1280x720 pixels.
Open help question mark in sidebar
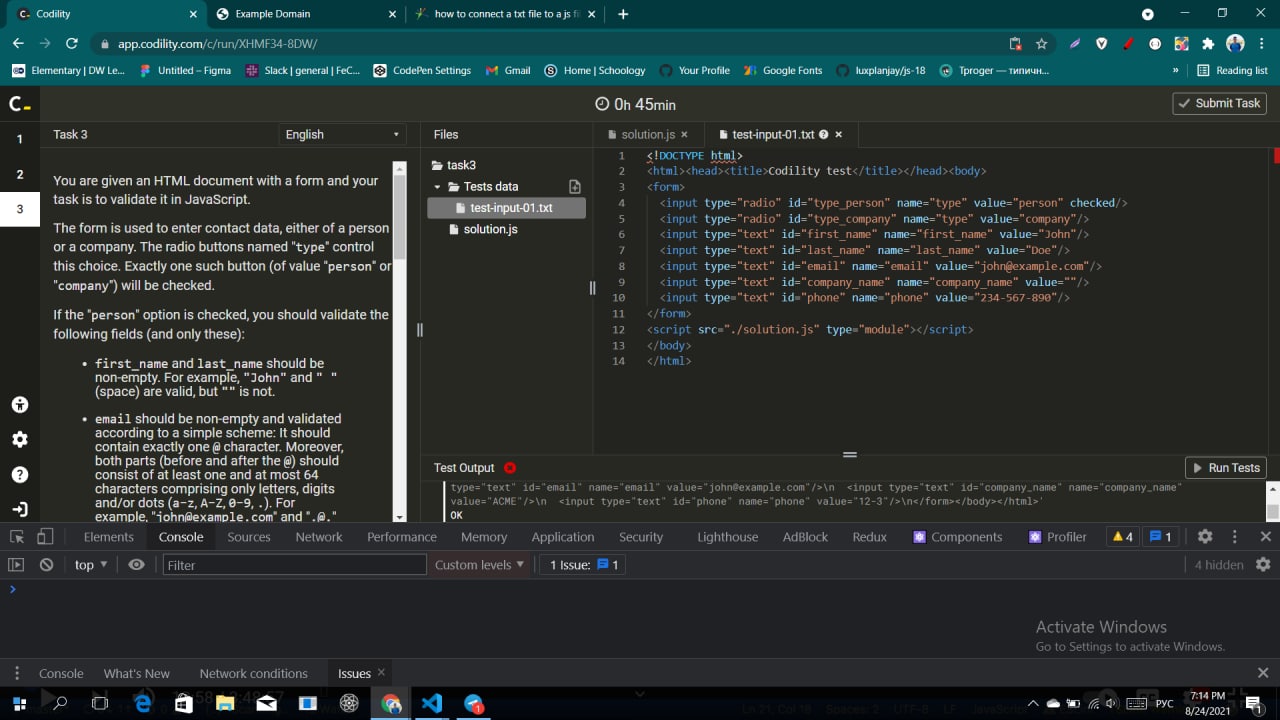click(x=20, y=475)
